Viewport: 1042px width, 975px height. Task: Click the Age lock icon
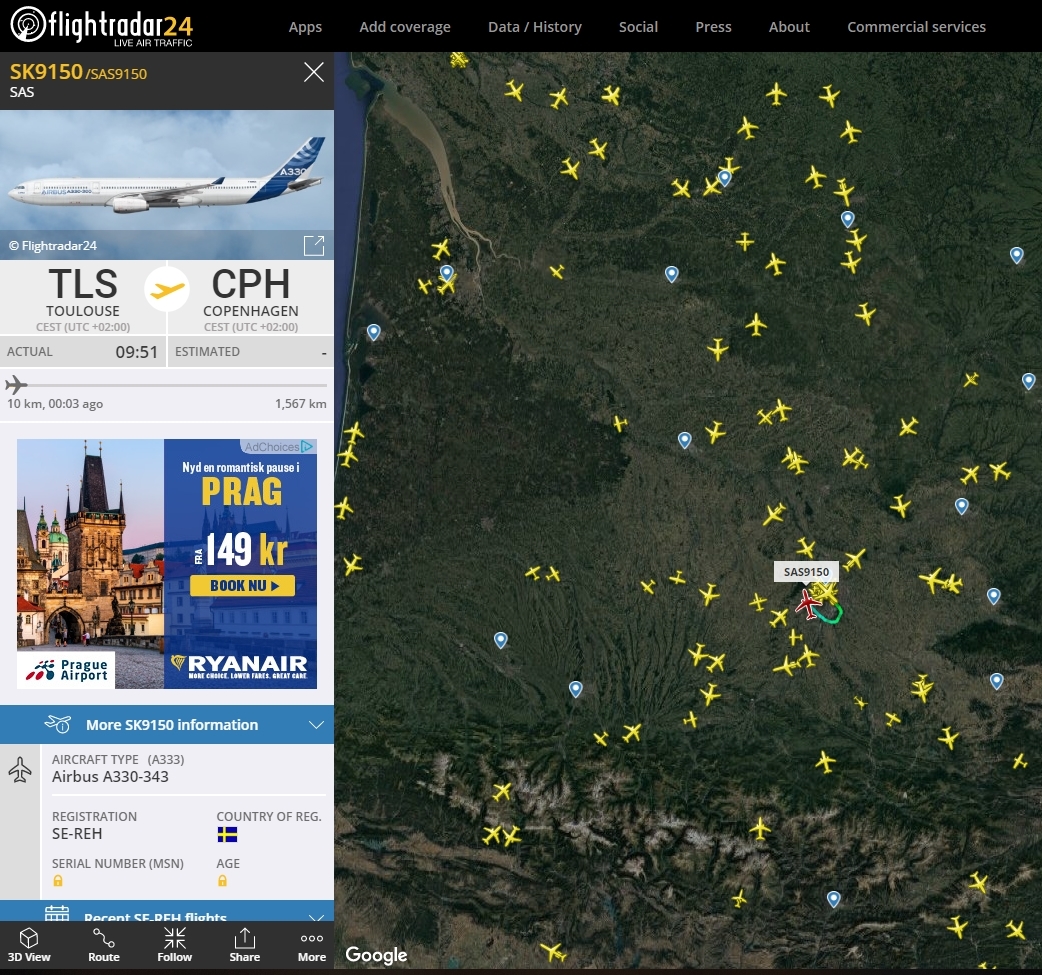(x=222, y=881)
